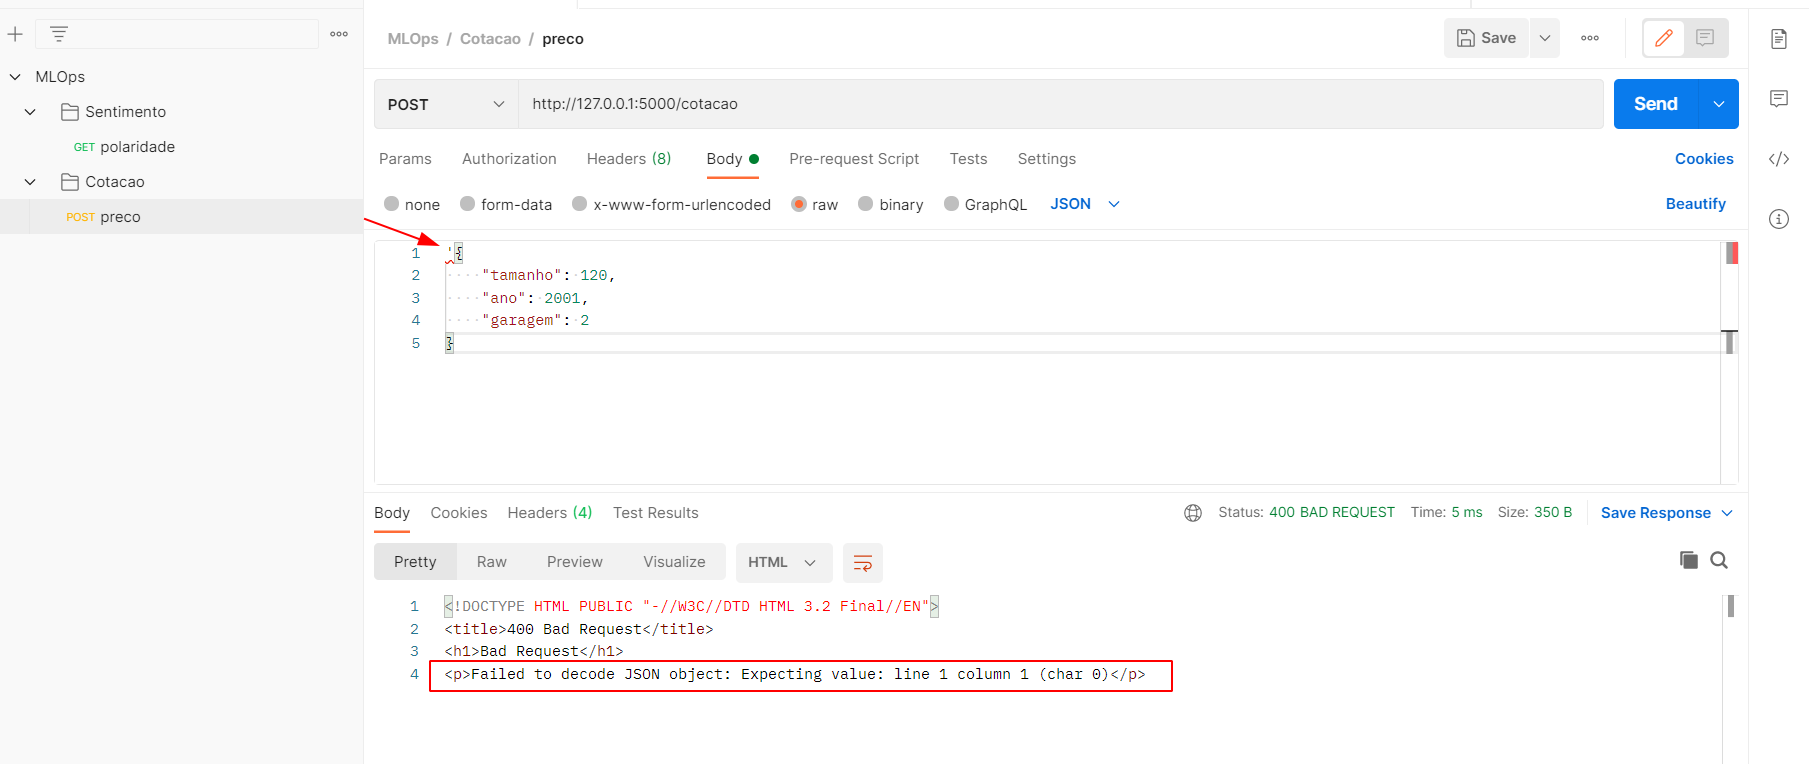This screenshot has height=764, width=1809.
Task: Open the Settings tab
Action: pyautogui.click(x=1047, y=159)
